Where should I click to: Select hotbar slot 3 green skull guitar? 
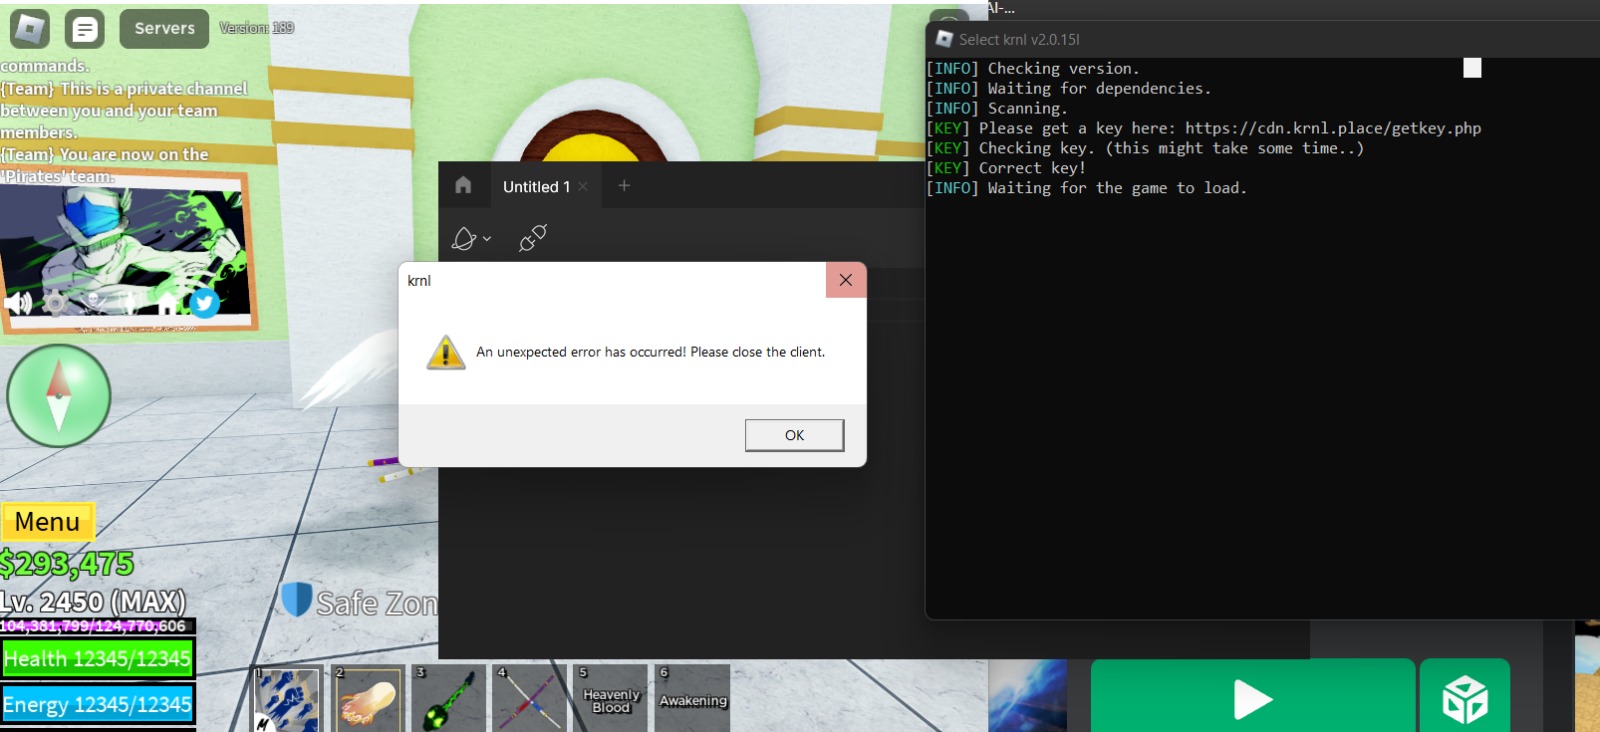point(449,698)
